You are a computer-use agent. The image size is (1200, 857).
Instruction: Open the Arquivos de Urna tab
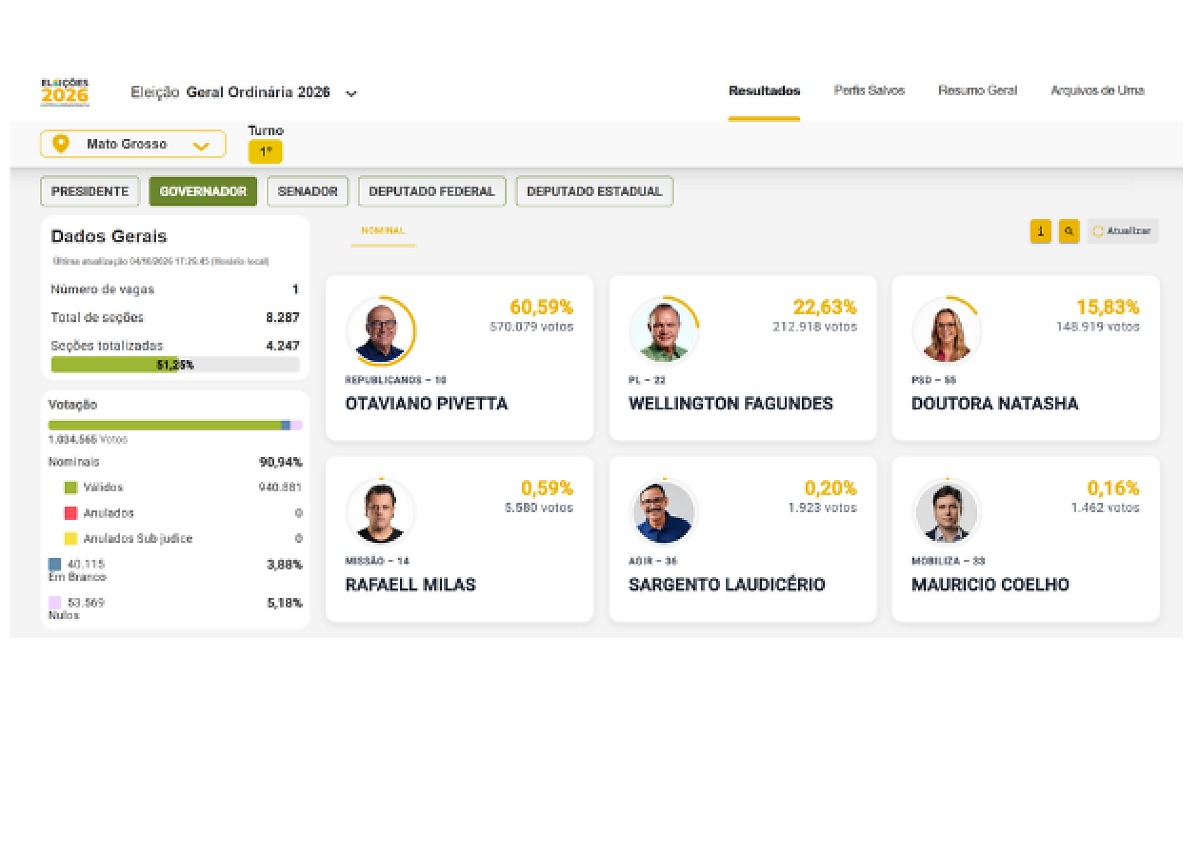pos(1097,91)
